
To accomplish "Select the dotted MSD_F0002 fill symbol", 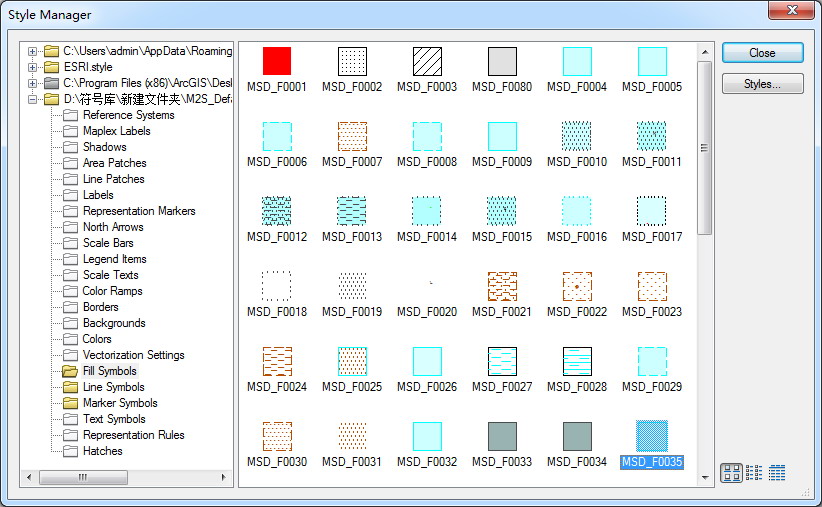I will point(352,61).
